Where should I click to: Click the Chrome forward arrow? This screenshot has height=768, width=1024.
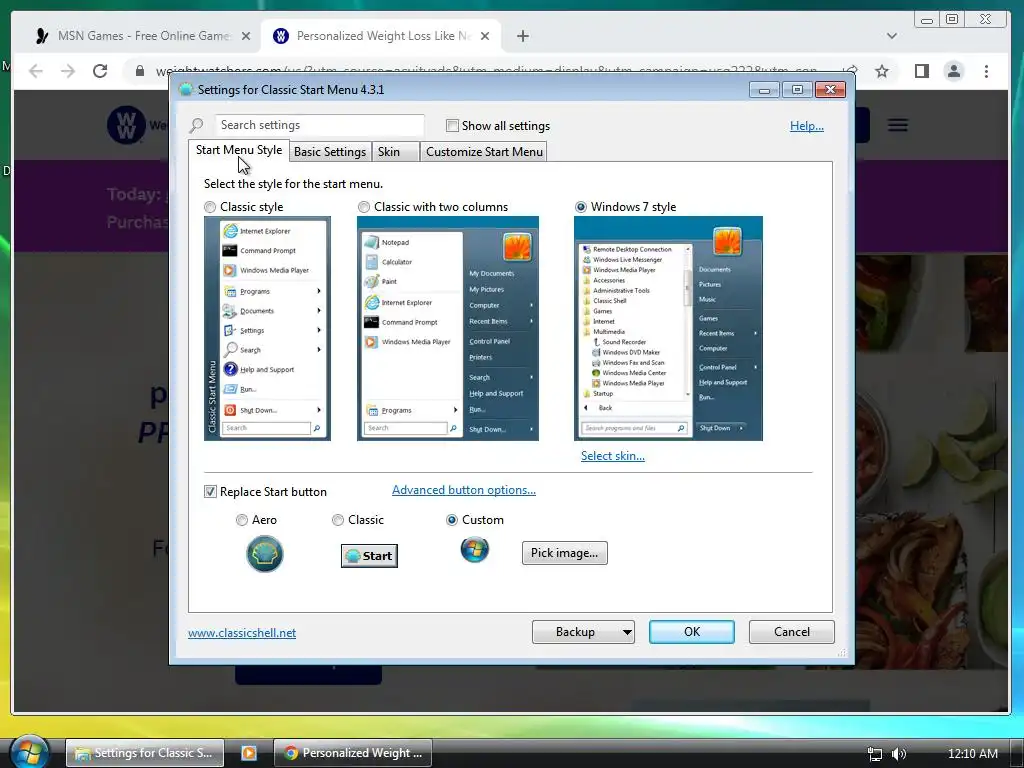pos(68,71)
